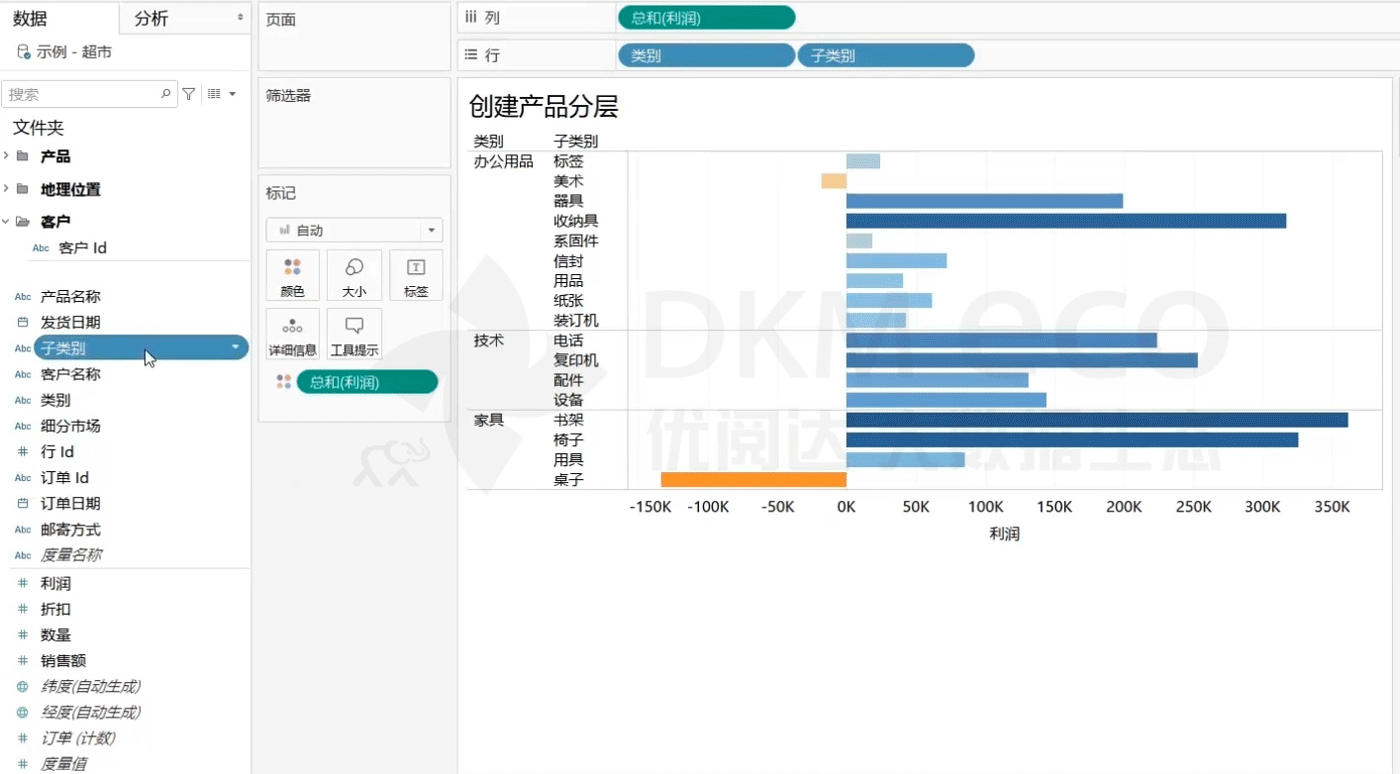Select the orange 桌子 bar in chart
Image resolution: width=1400 pixels, height=774 pixels.
point(753,480)
